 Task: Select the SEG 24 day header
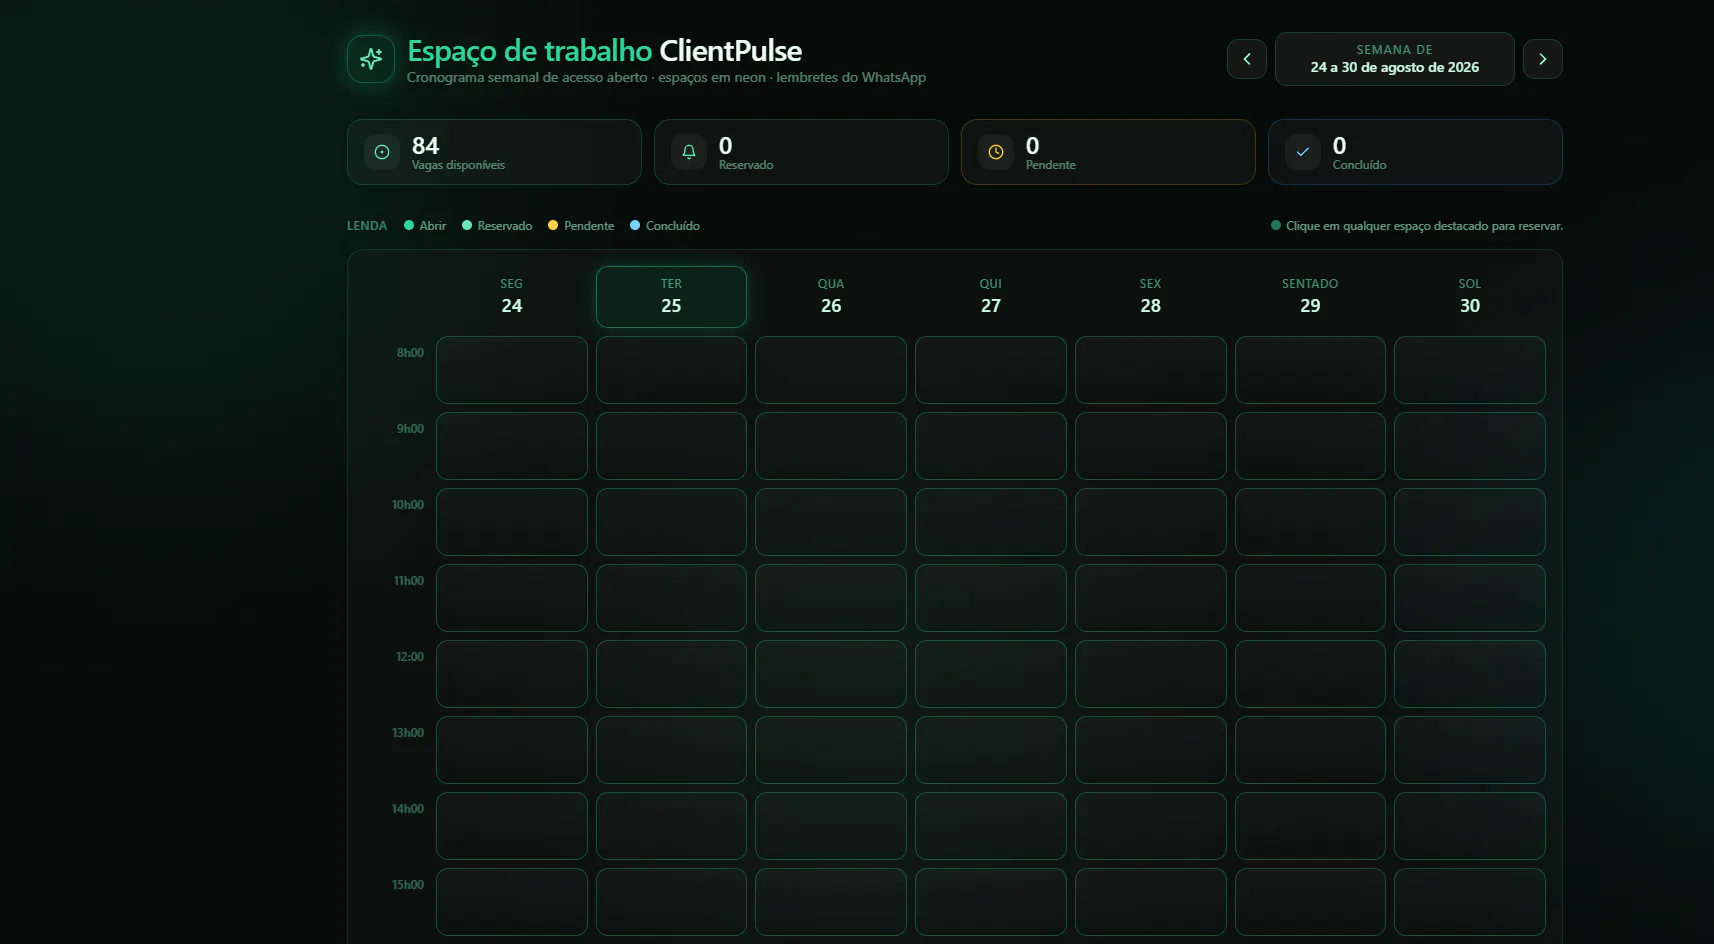point(512,296)
